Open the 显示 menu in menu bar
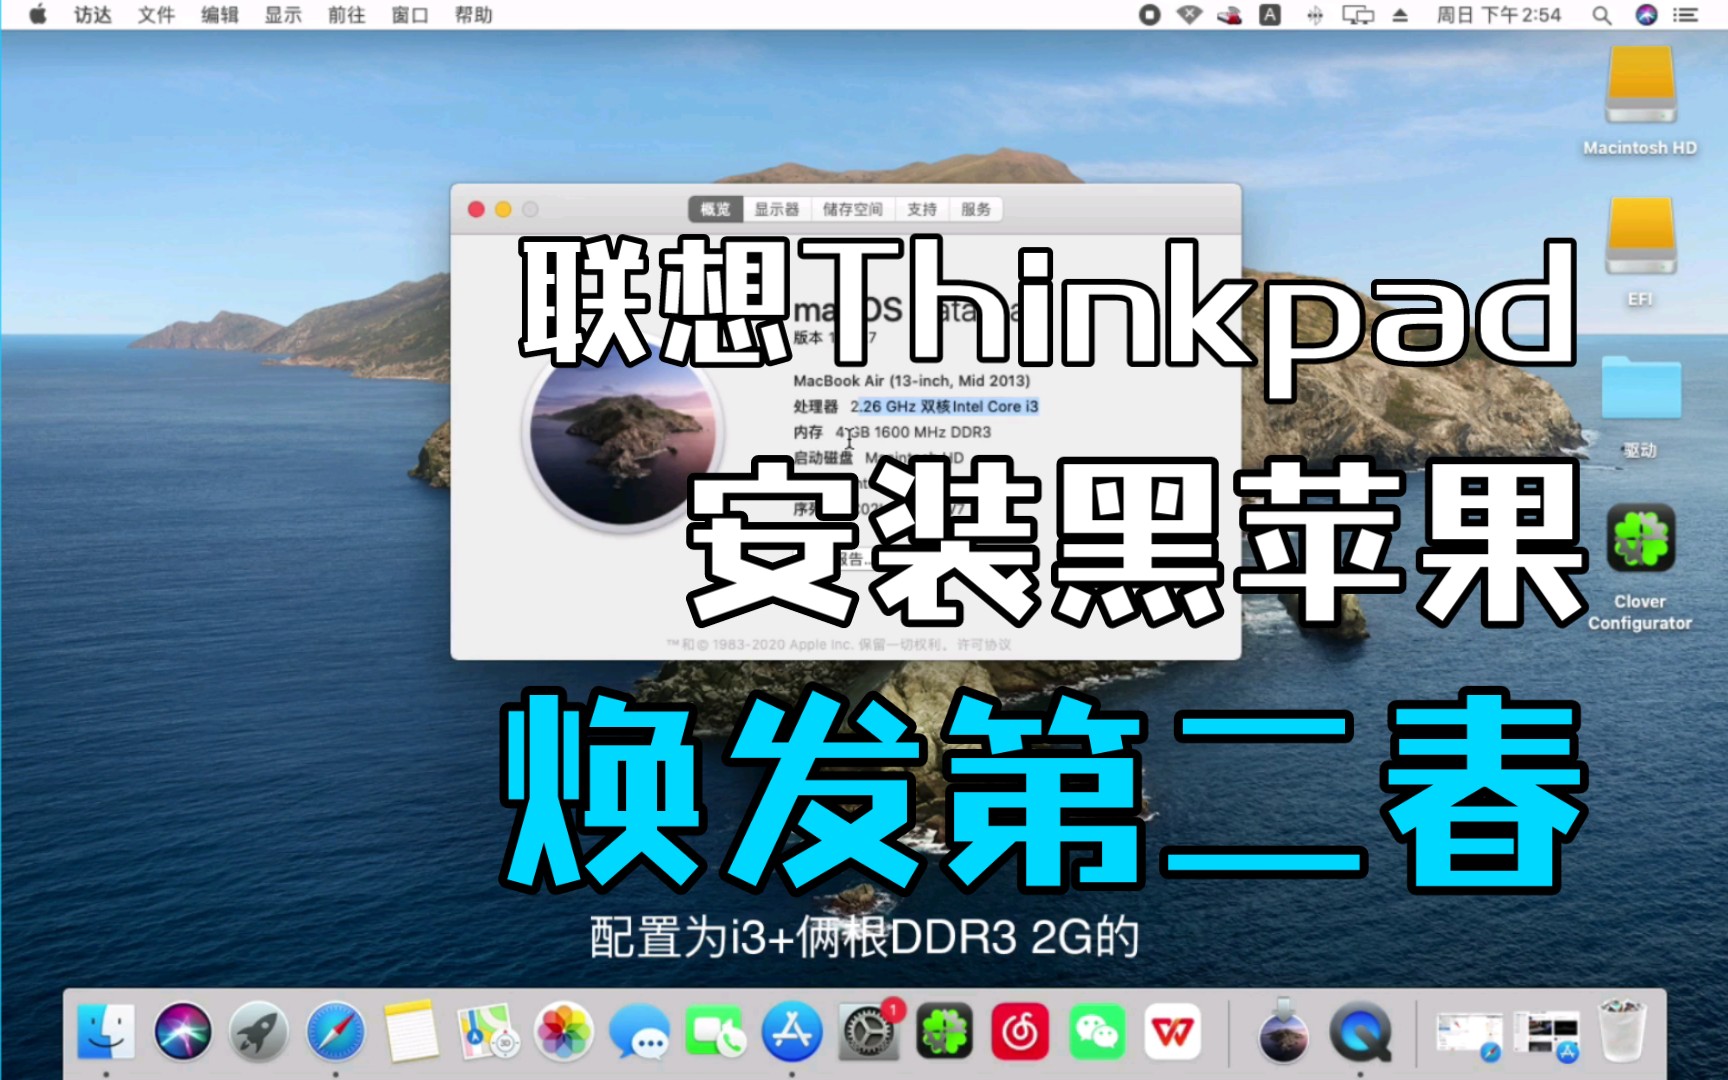Image resolution: width=1728 pixels, height=1080 pixels. pos(283,15)
